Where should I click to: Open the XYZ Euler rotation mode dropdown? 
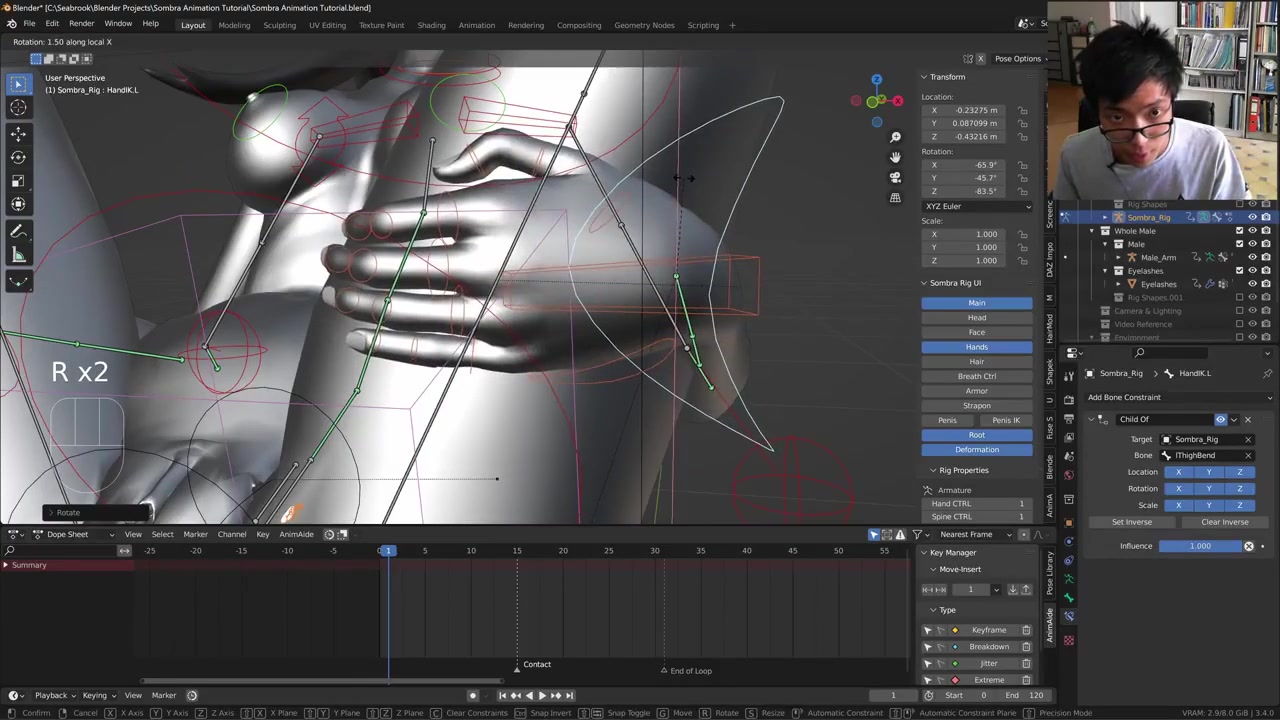977,206
